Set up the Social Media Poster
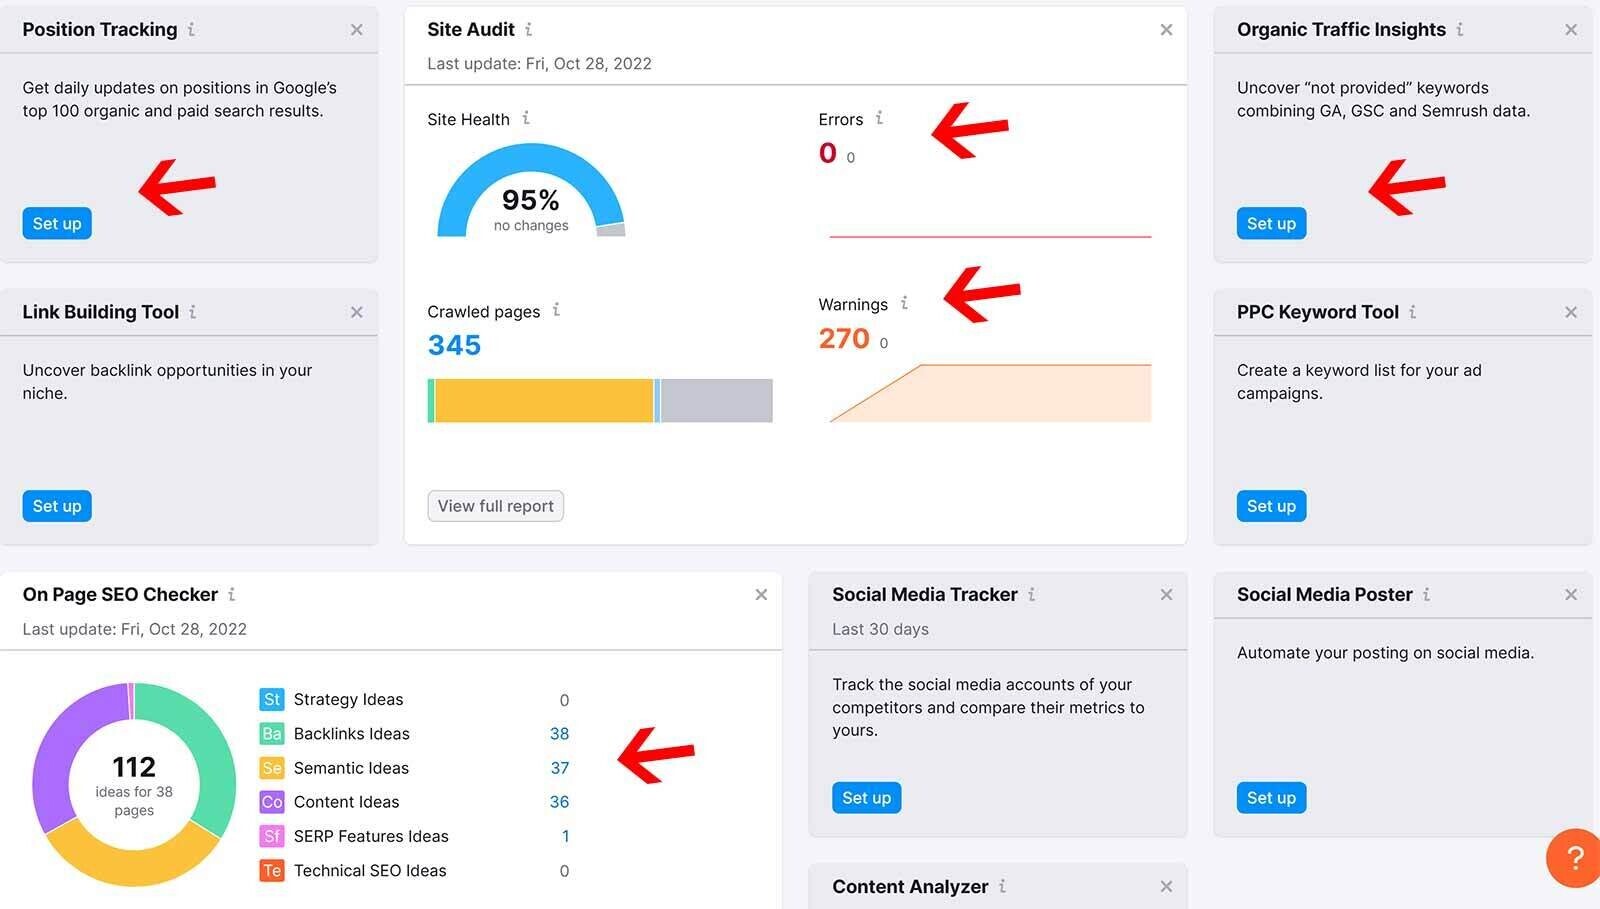Image resolution: width=1600 pixels, height=909 pixels. pos(1270,798)
